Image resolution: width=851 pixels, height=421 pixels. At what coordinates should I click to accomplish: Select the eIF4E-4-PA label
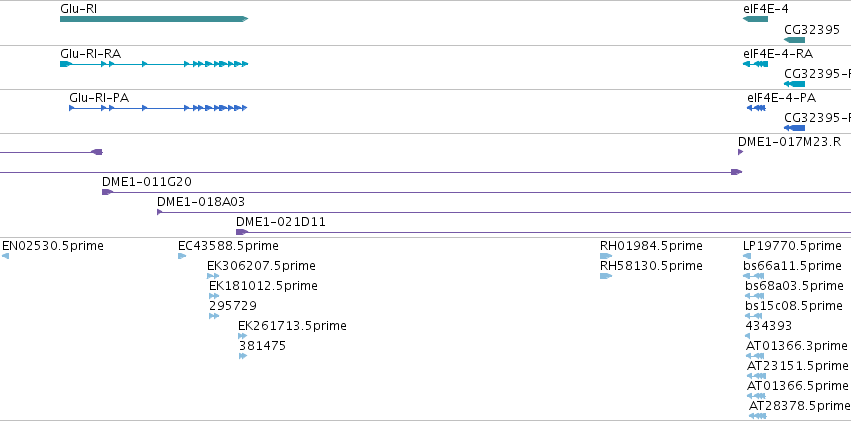pyautogui.click(x=782, y=98)
